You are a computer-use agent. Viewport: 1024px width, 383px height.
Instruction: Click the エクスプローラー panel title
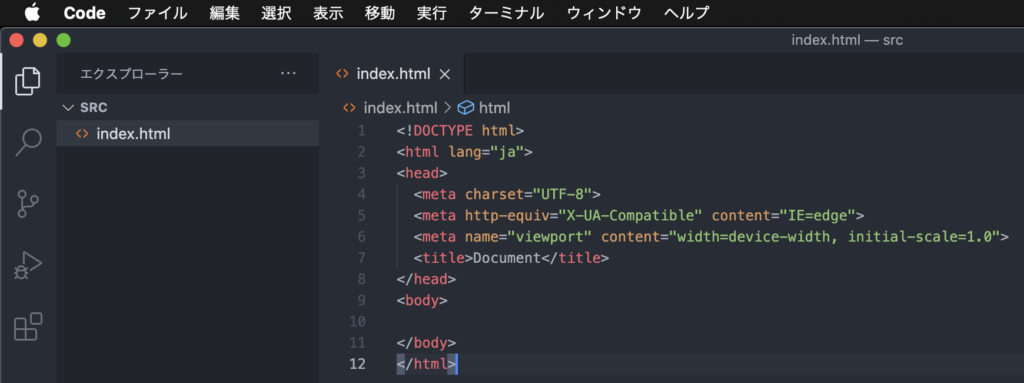coord(131,74)
